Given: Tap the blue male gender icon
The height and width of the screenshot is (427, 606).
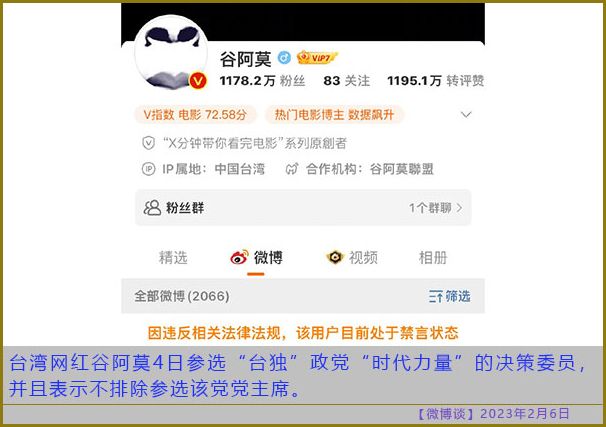Looking at the screenshot, I should pyautogui.click(x=284, y=58).
